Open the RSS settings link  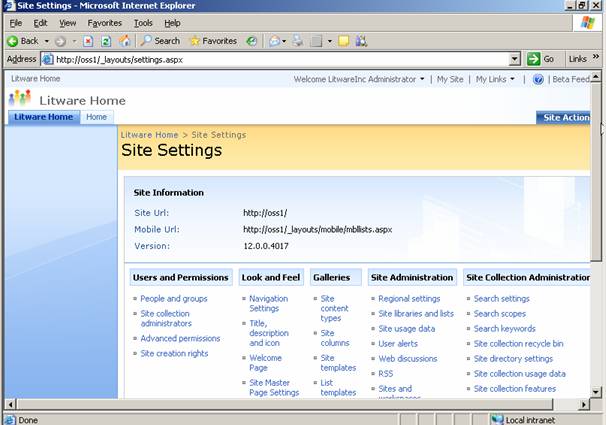[x=385, y=374]
